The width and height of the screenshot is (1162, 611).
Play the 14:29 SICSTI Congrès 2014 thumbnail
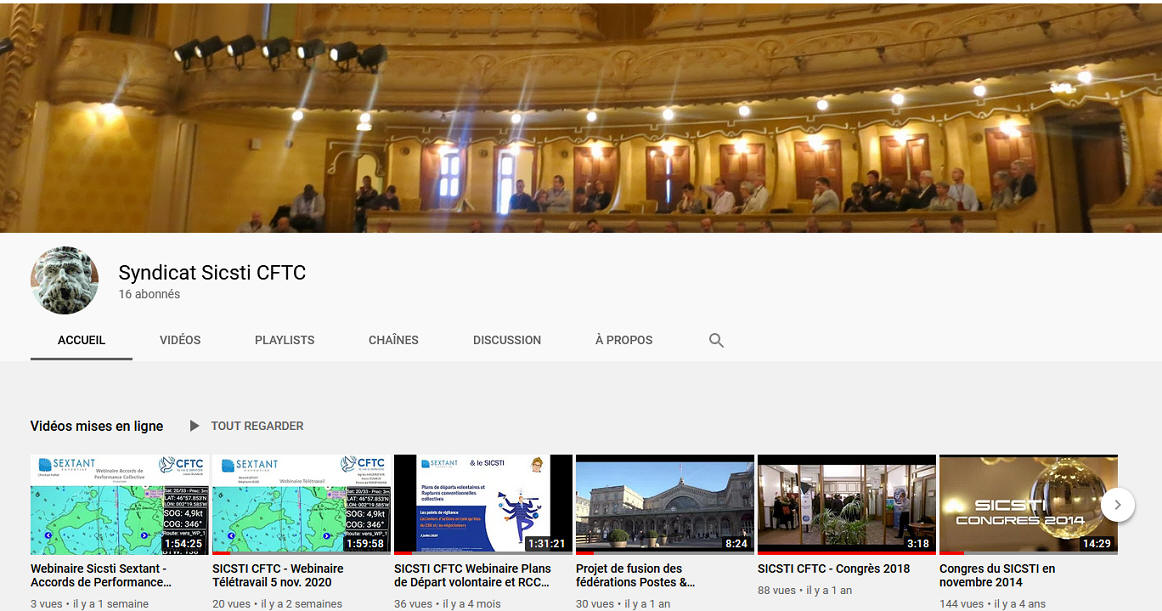coord(1029,505)
